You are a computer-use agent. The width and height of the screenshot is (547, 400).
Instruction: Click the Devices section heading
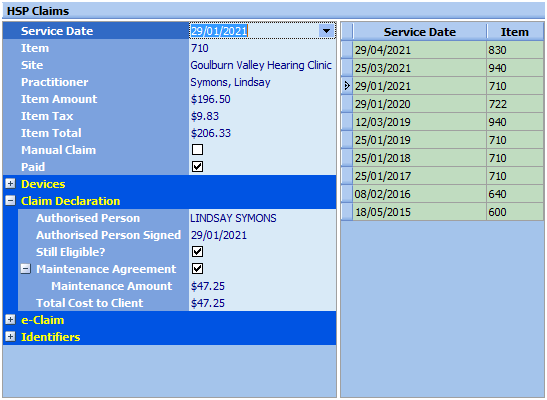coord(43,184)
